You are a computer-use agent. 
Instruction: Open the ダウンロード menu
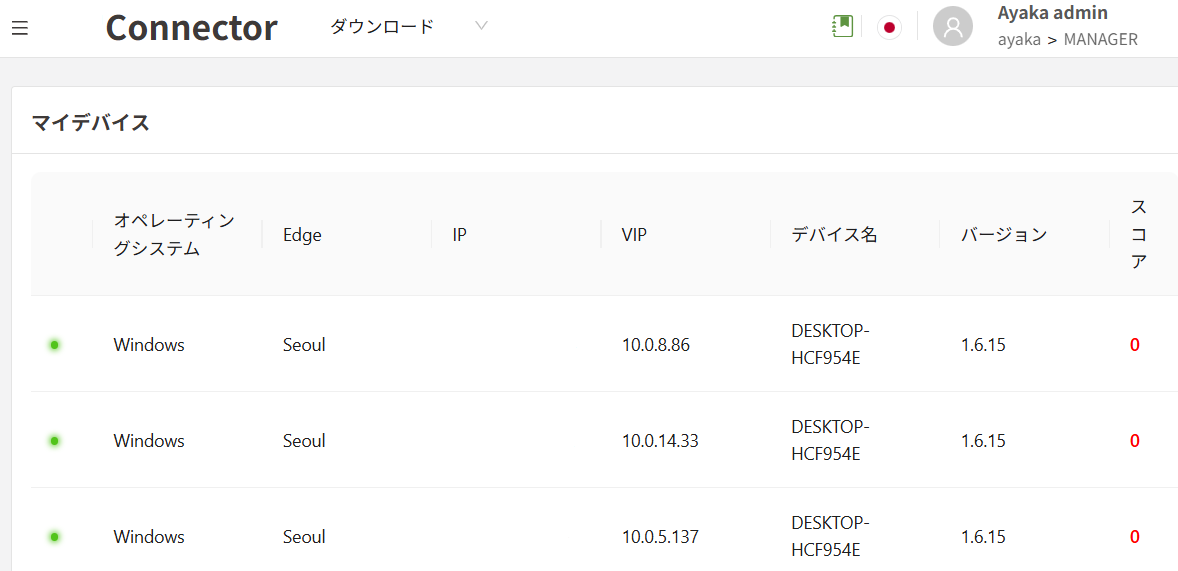click(x=383, y=27)
